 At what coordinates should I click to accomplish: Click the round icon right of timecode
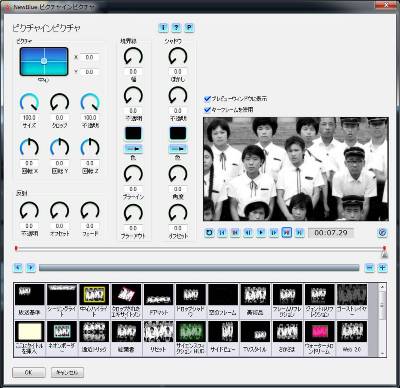click(382, 232)
